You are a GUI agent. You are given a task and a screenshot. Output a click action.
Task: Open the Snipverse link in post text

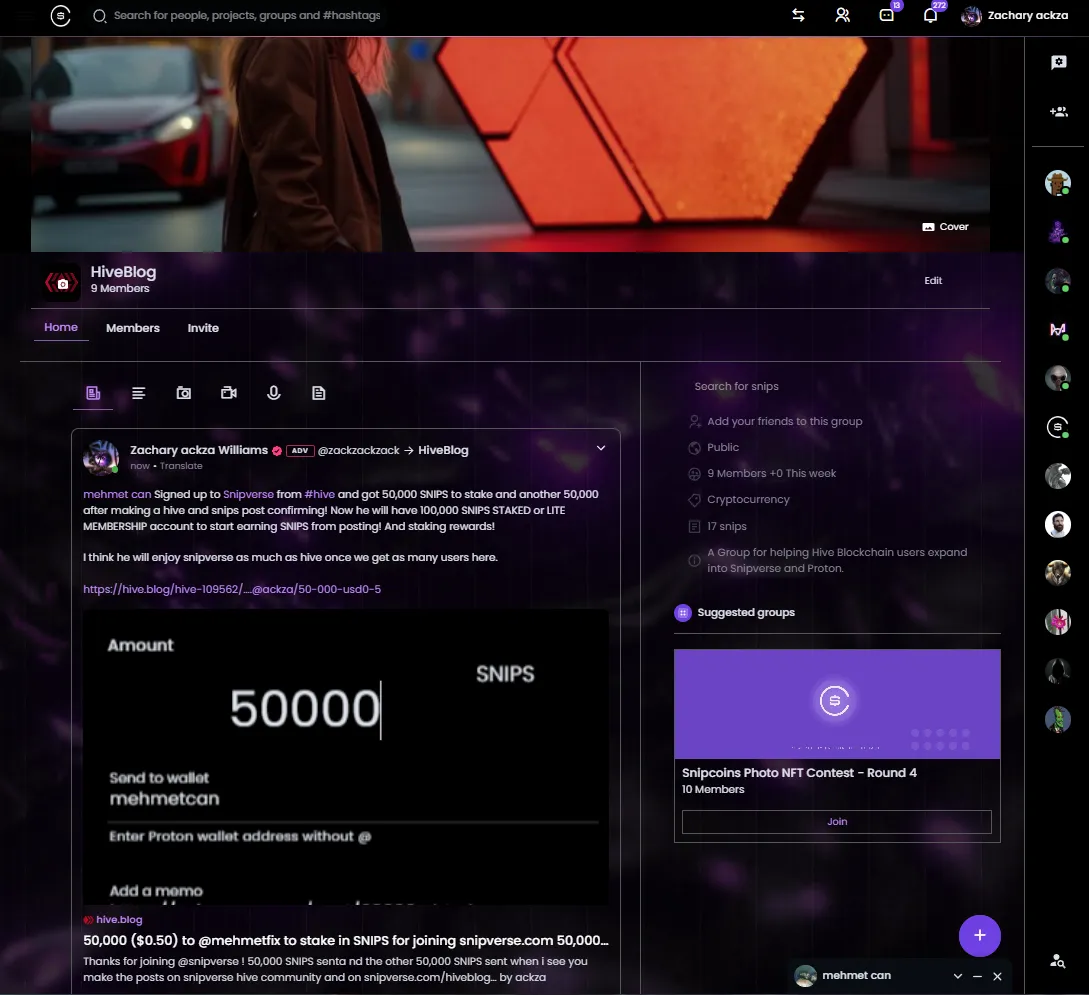249,494
